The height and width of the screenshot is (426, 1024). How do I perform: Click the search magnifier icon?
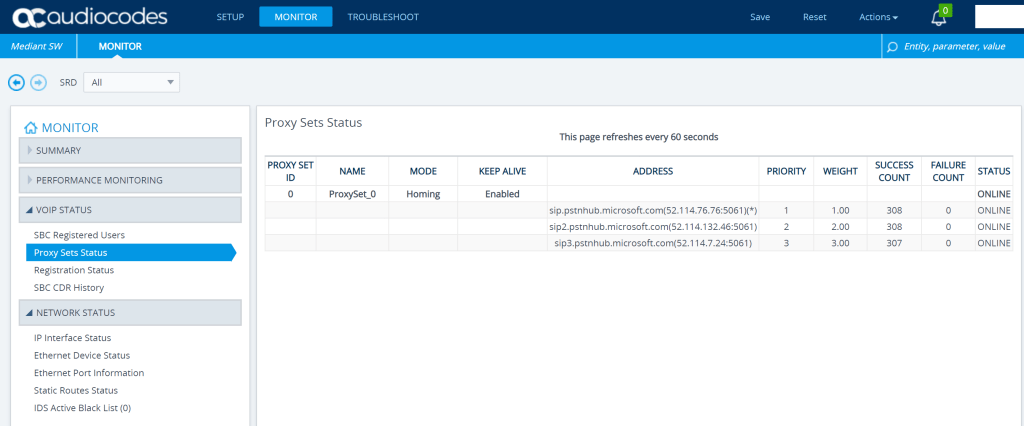click(x=892, y=46)
